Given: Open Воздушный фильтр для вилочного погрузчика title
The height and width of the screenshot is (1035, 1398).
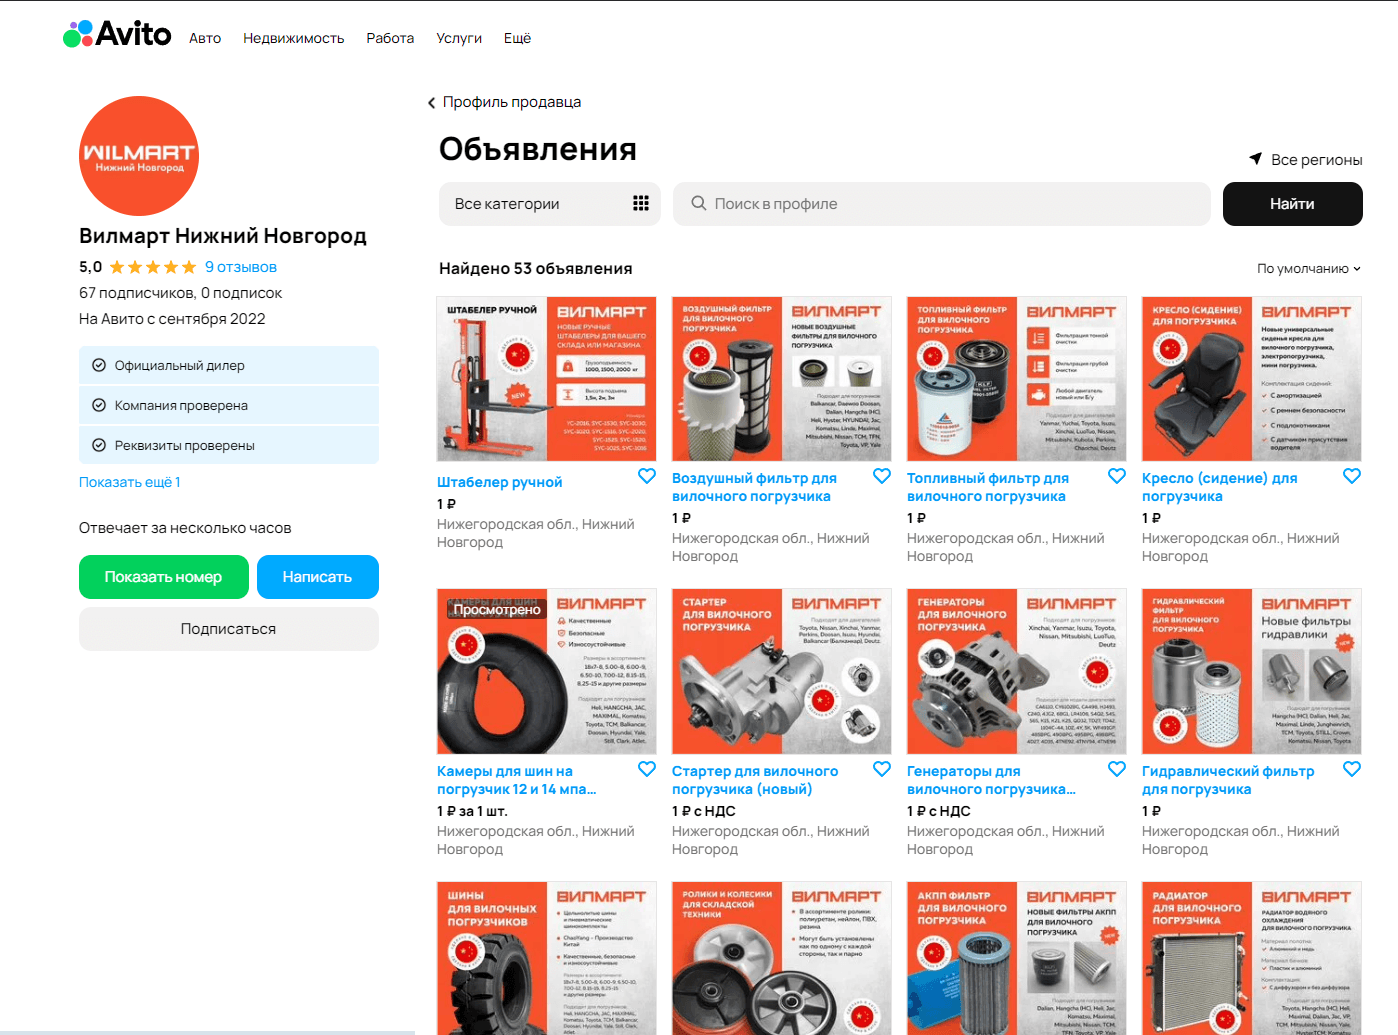Looking at the screenshot, I should (x=755, y=487).
